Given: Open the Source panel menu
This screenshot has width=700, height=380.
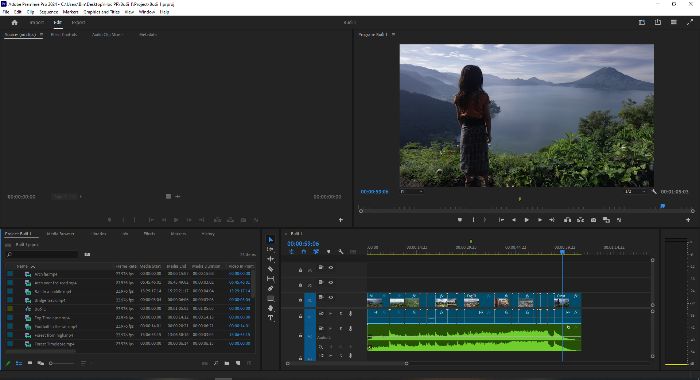Looking at the screenshot, I should point(42,34).
